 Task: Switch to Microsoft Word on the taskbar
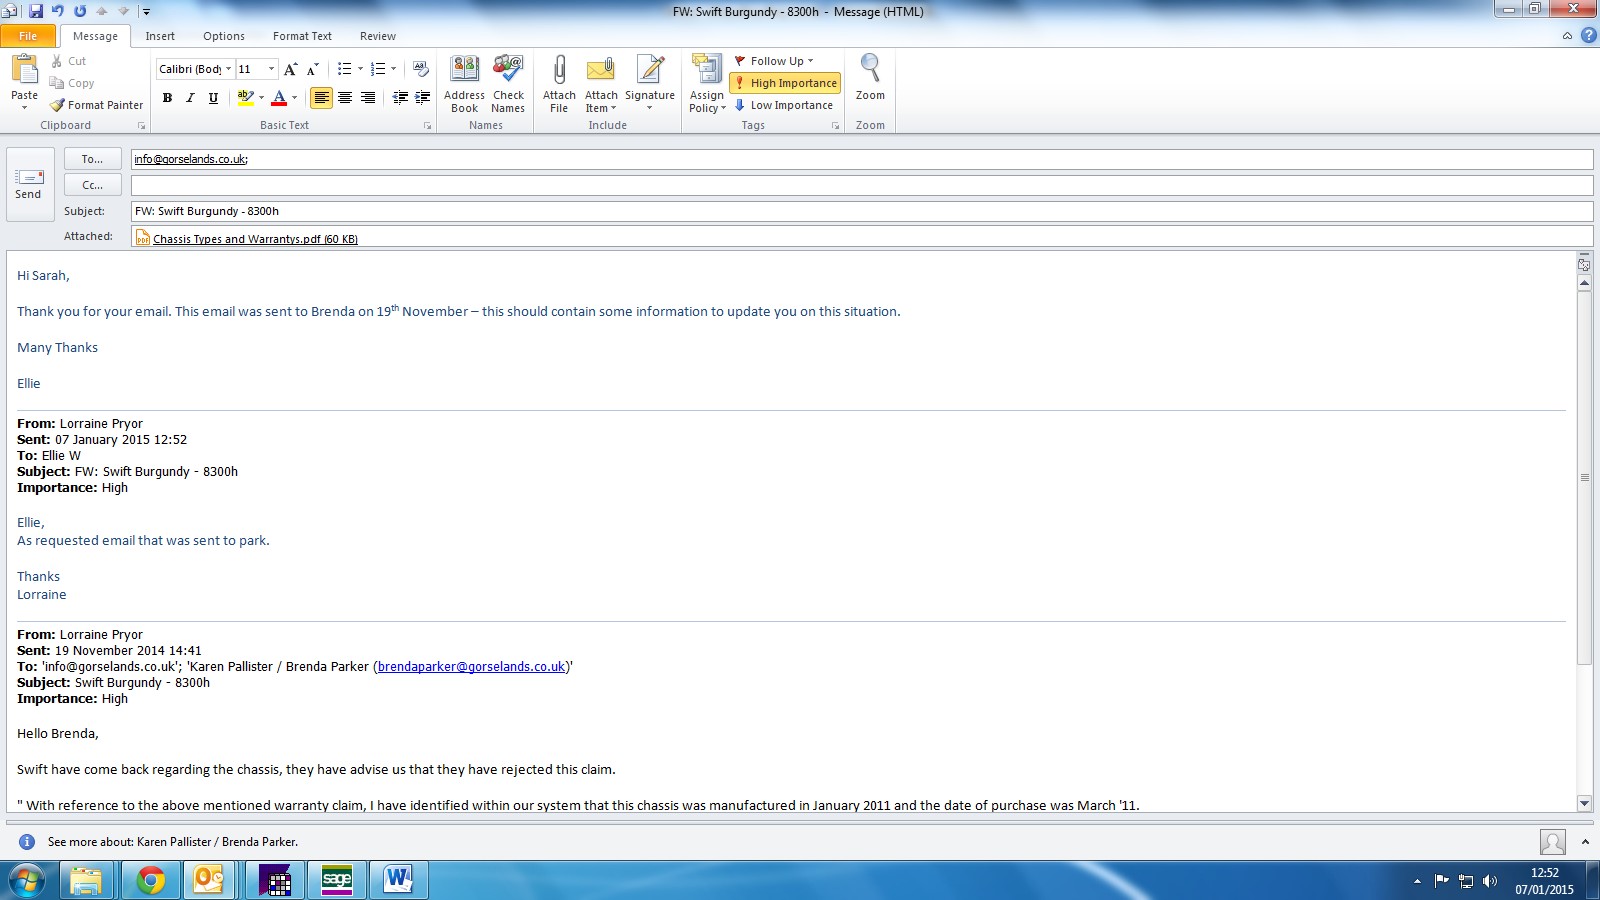click(x=398, y=880)
